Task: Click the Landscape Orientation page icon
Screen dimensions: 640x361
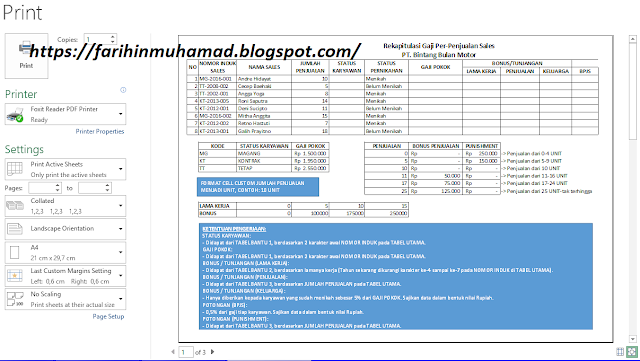Action: coord(15,229)
